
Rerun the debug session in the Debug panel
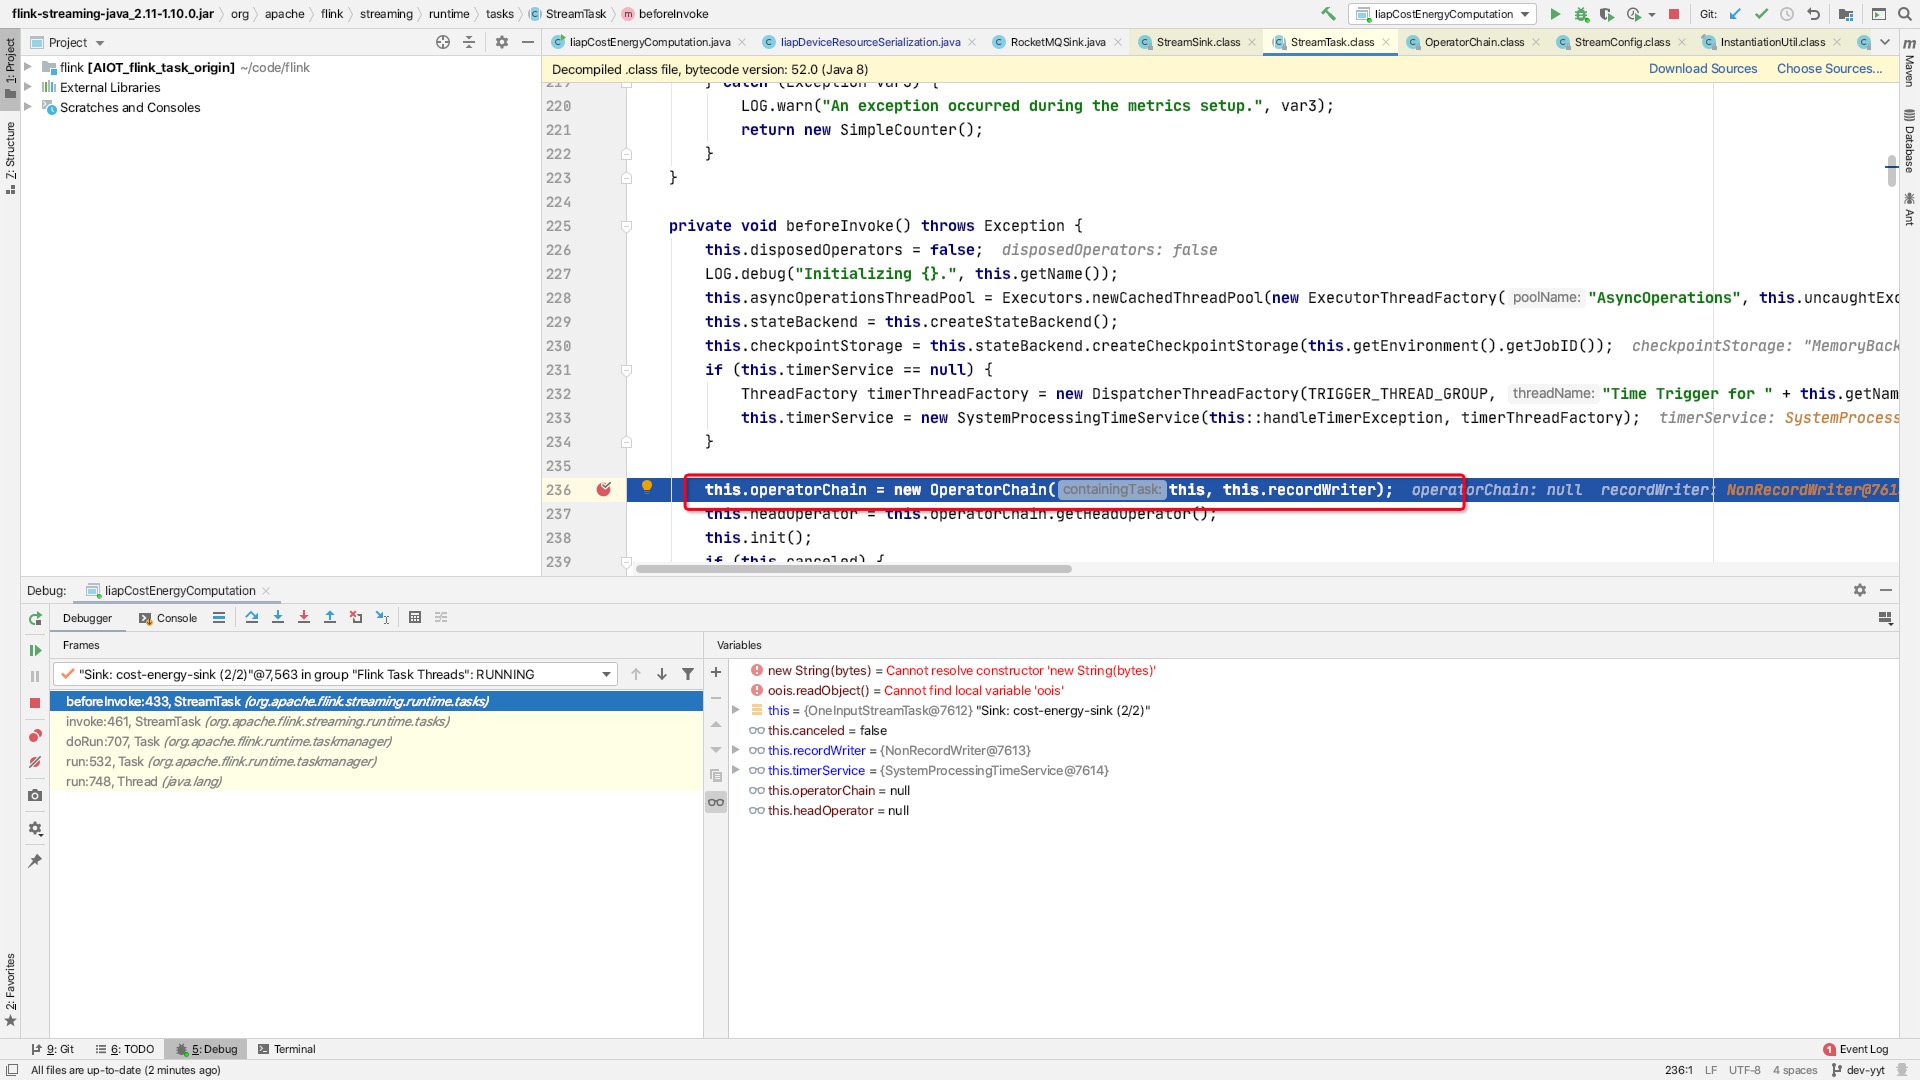click(x=35, y=619)
